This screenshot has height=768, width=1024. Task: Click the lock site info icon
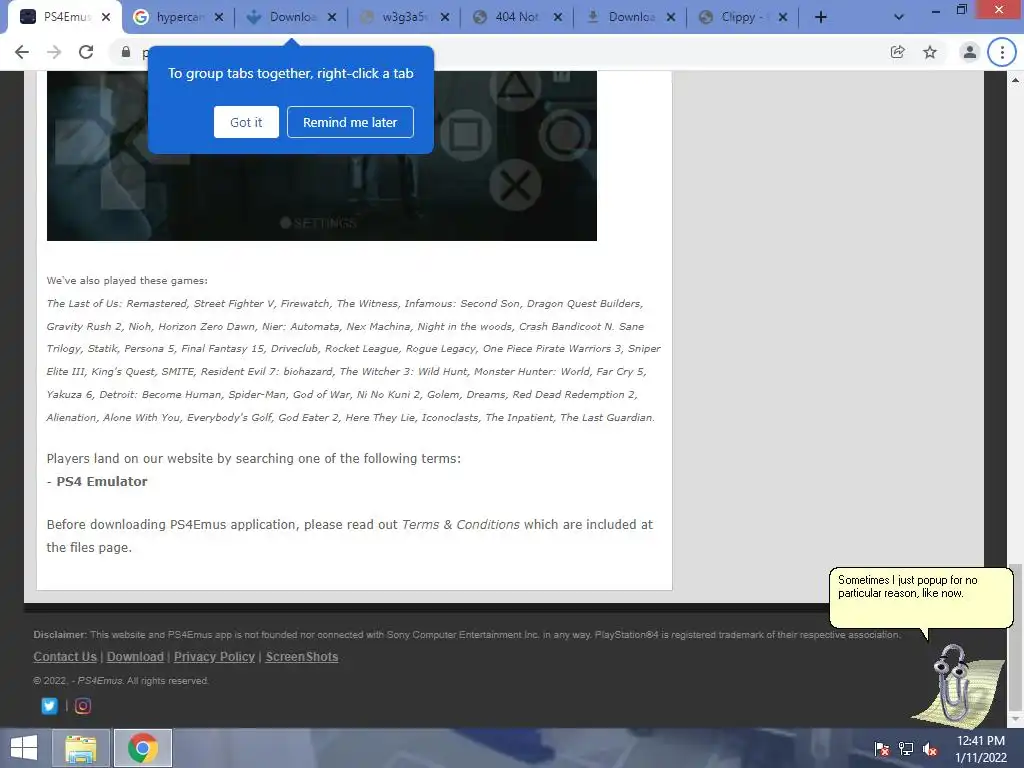tap(125, 52)
